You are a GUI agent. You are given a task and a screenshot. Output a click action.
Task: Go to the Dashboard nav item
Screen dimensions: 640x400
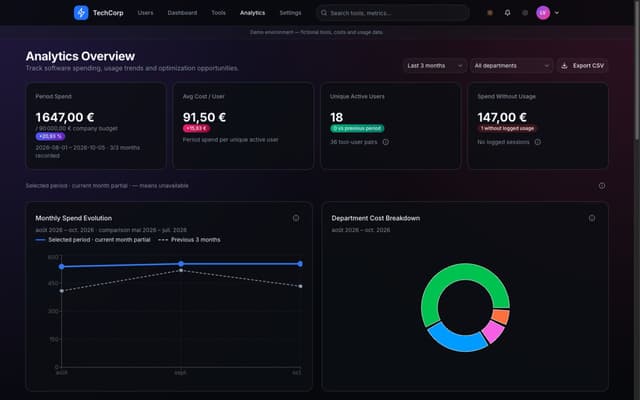[182, 13]
